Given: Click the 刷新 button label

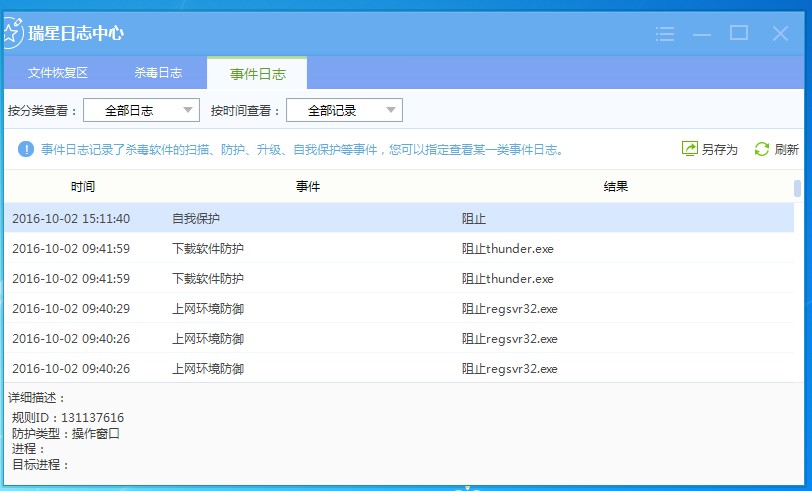Looking at the screenshot, I should [787, 150].
